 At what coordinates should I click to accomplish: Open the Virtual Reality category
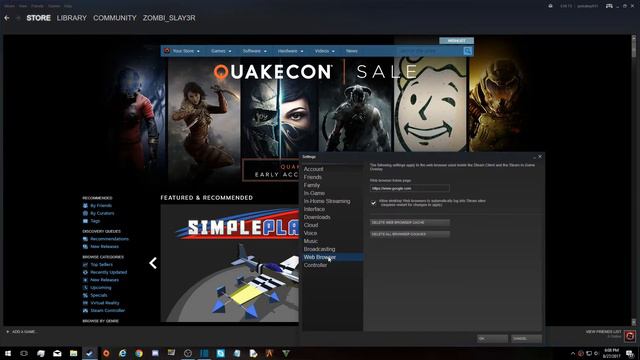tap(104, 303)
